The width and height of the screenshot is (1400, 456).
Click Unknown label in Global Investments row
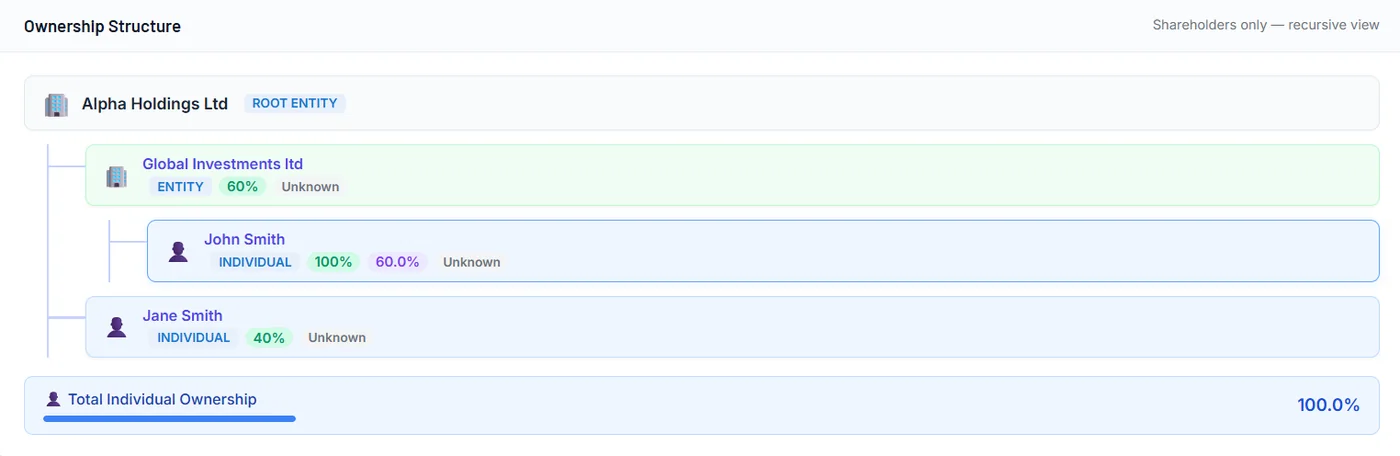(x=310, y=187)
